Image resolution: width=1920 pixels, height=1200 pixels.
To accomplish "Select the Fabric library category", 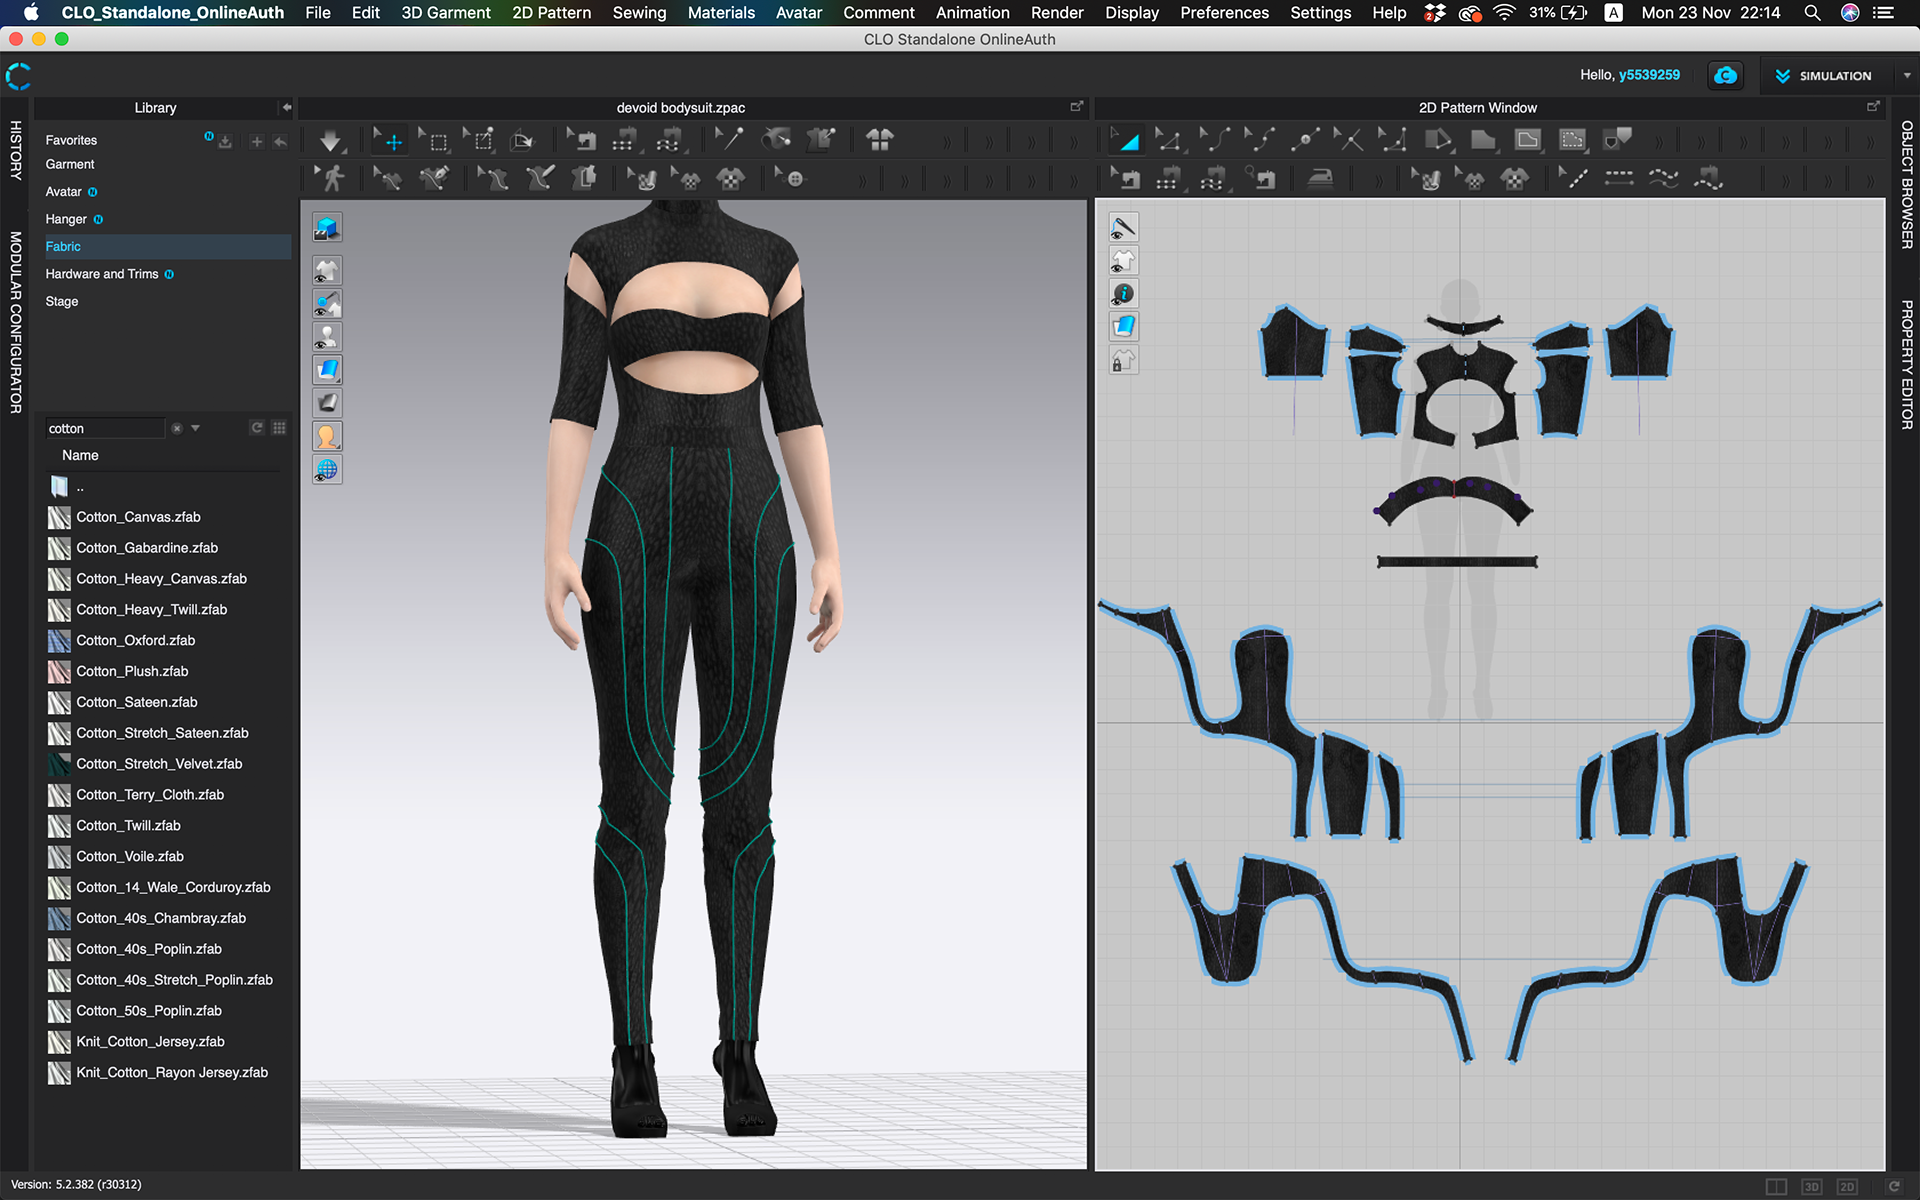I will coord(167,247).
